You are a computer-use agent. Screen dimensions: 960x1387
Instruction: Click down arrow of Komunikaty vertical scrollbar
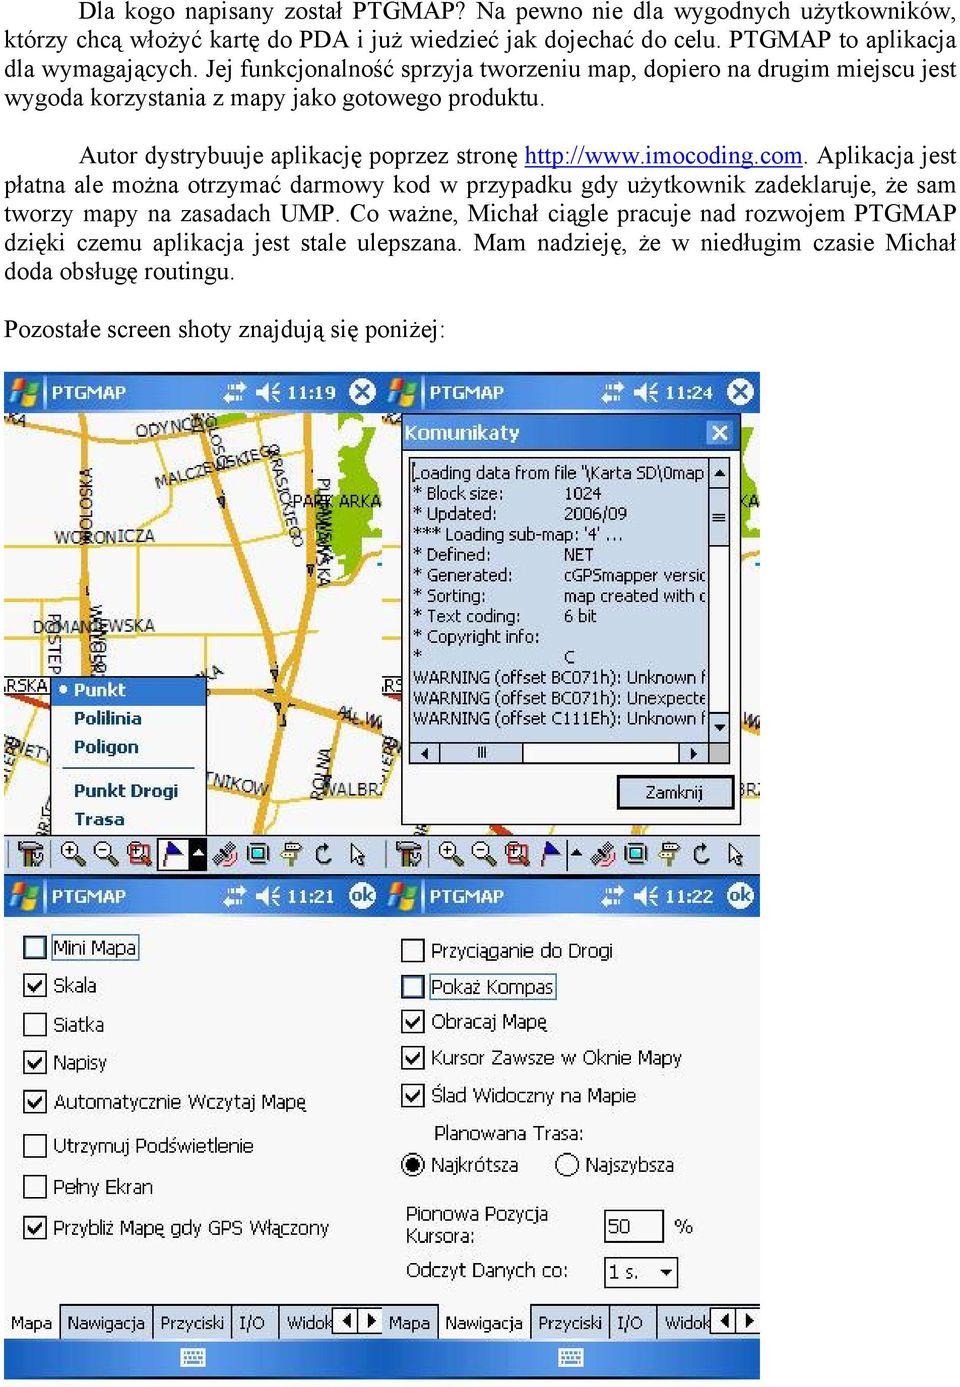click(719, 728)
